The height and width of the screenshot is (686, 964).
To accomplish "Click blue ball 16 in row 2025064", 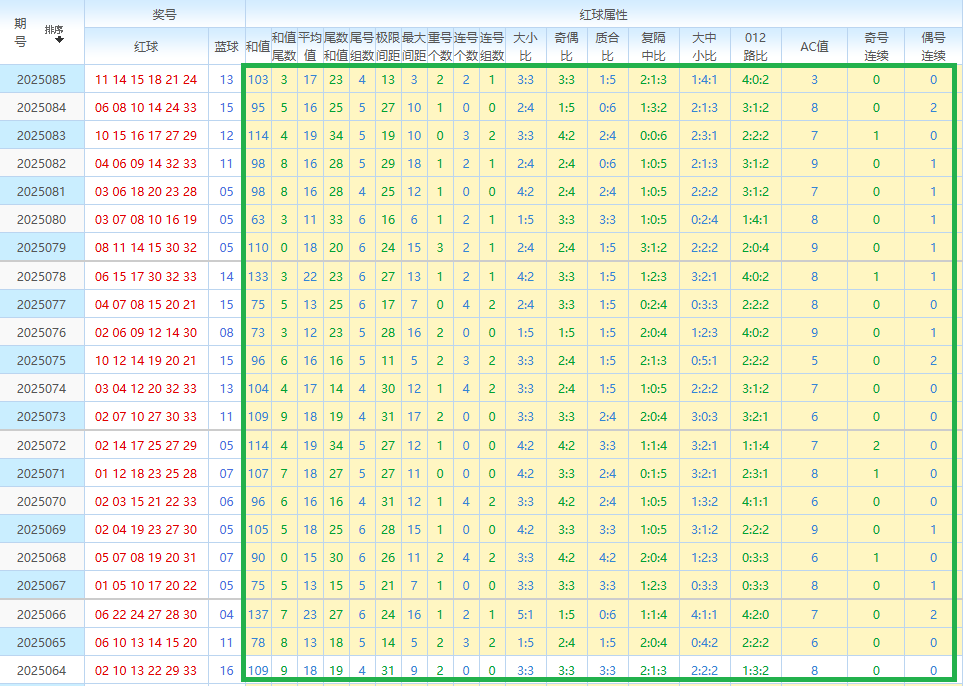I will click(227, 671).
